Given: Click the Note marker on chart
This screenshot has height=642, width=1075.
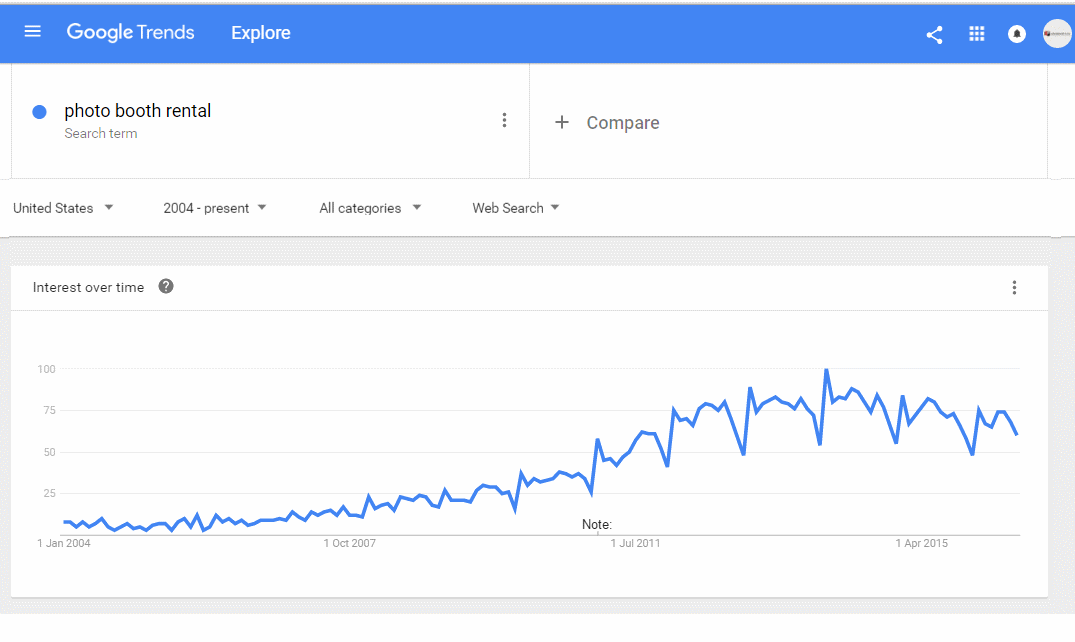Looking at the screenshot, I should click(596, 525).
